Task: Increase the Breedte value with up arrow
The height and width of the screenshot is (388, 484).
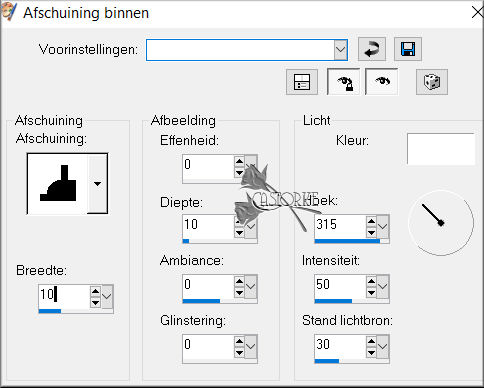Action: (95, 291)
